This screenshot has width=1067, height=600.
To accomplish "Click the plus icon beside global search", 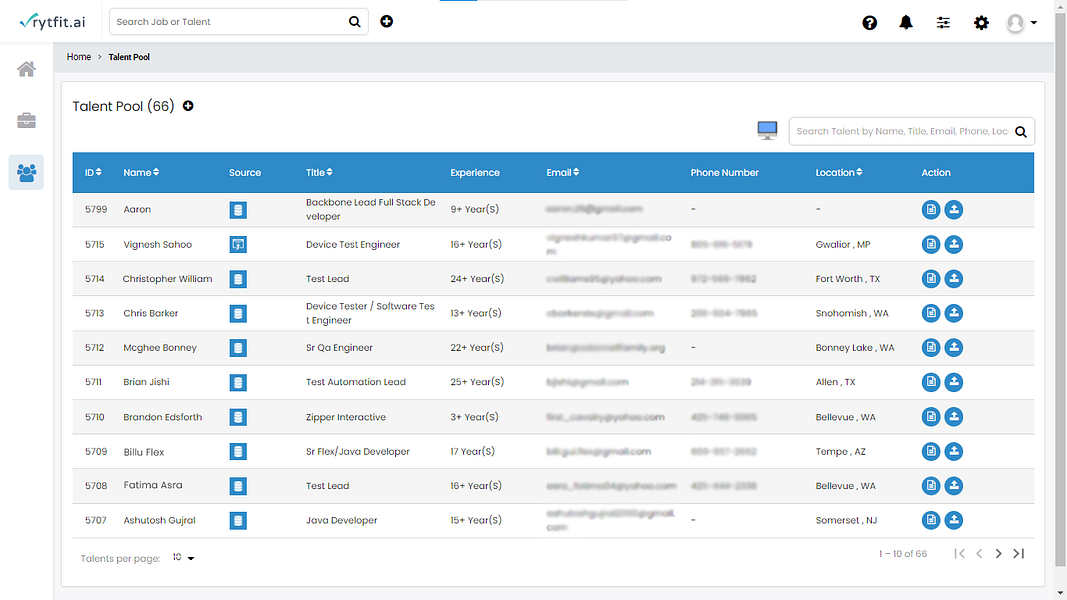I will [x=387, y=22].
